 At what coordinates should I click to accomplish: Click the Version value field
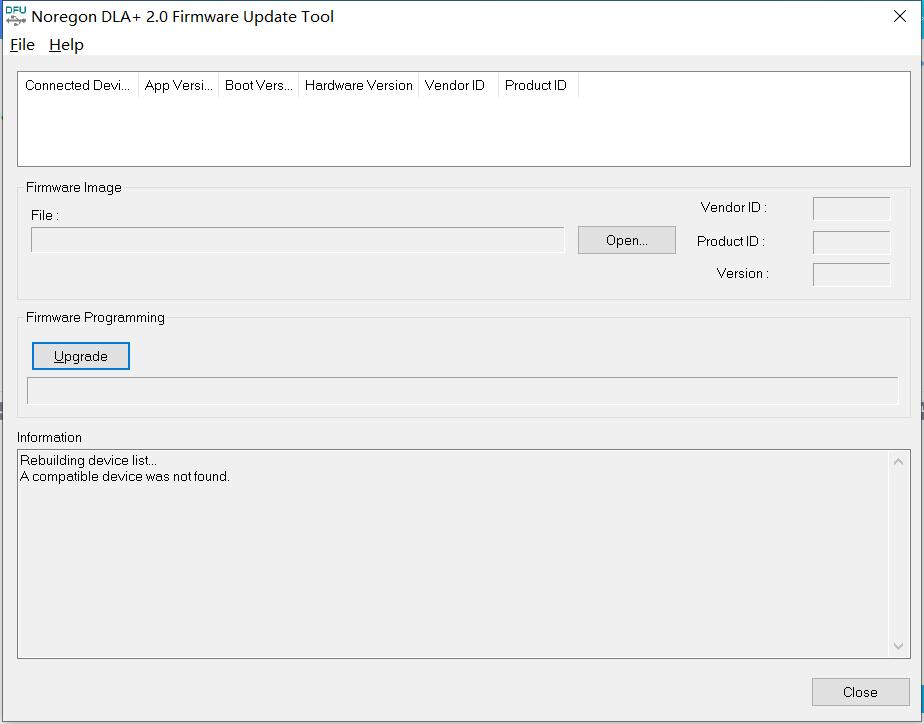852,275
